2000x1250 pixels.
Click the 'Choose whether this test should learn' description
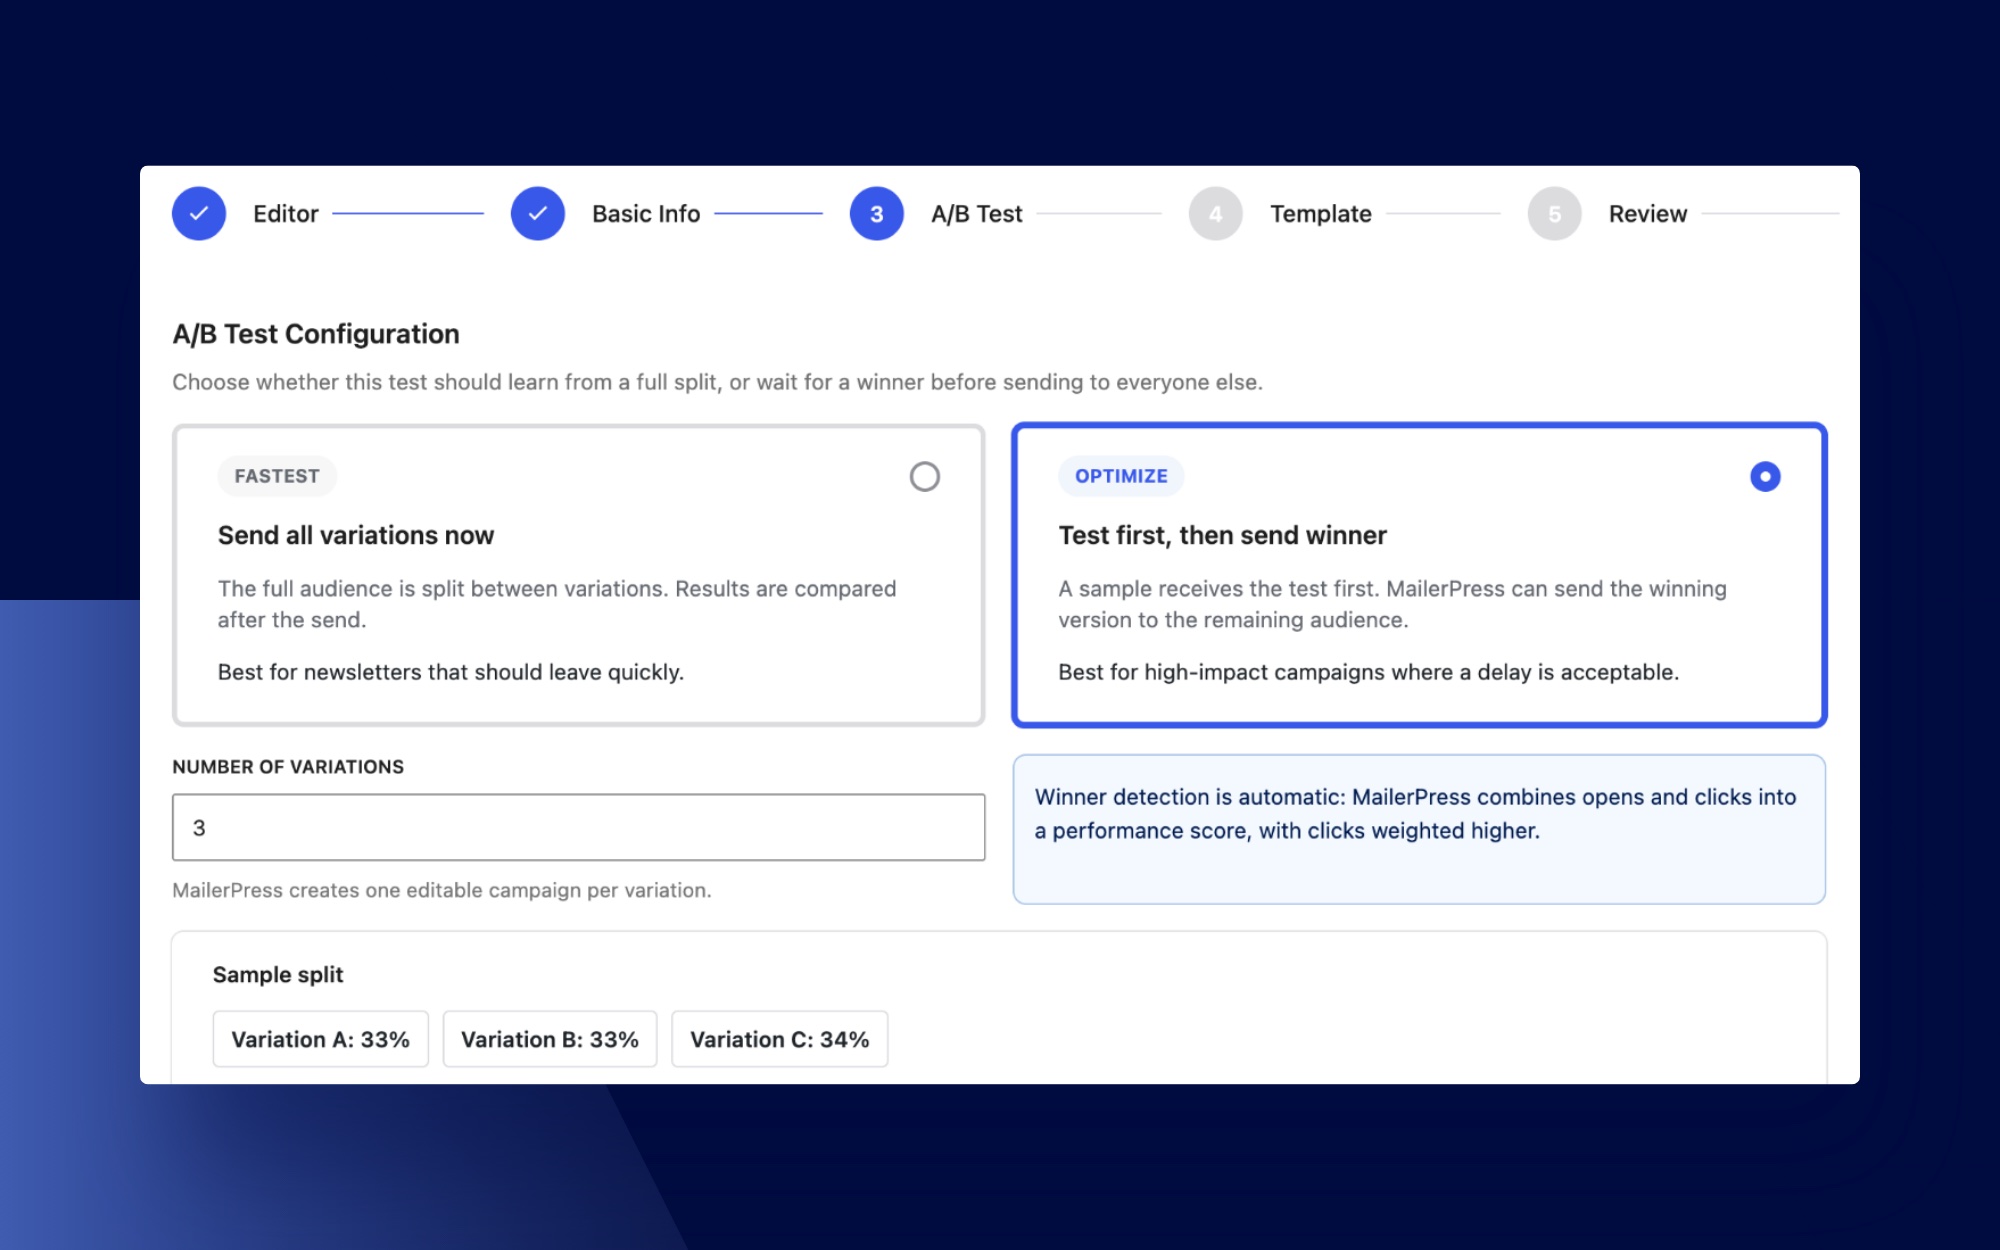pos(717,382)
